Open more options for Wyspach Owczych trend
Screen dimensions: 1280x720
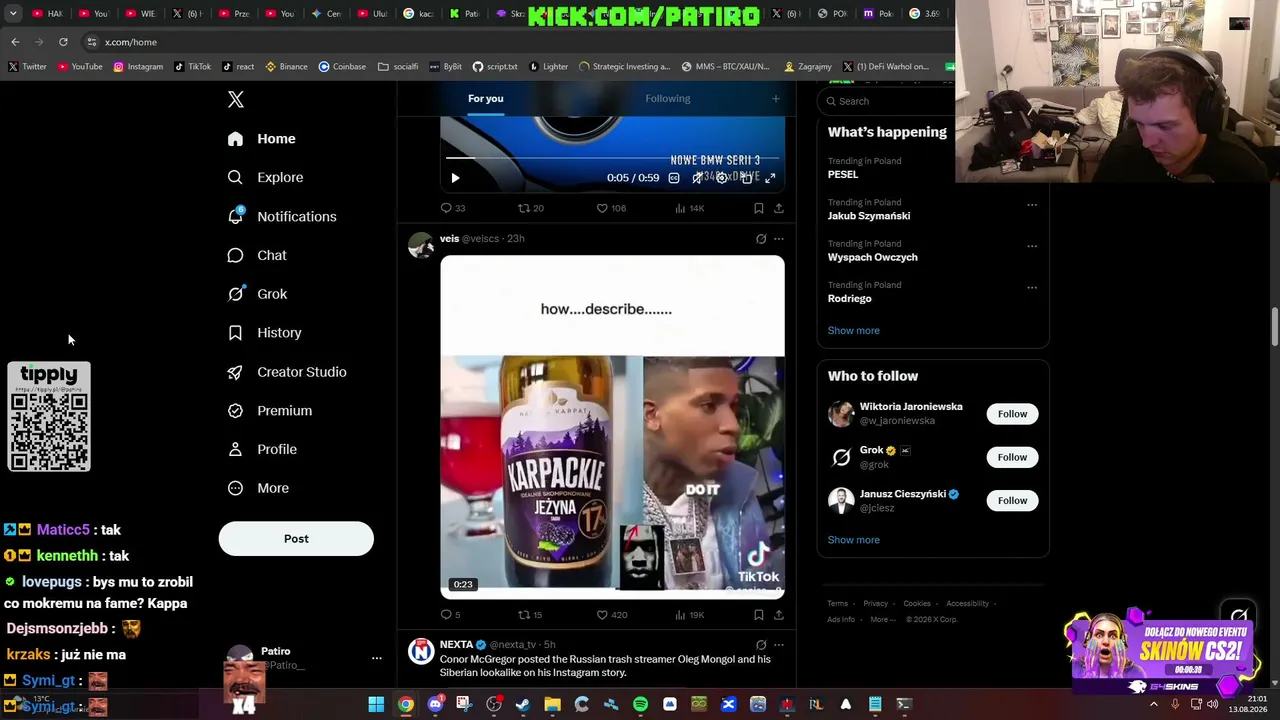coord(1032,246)
